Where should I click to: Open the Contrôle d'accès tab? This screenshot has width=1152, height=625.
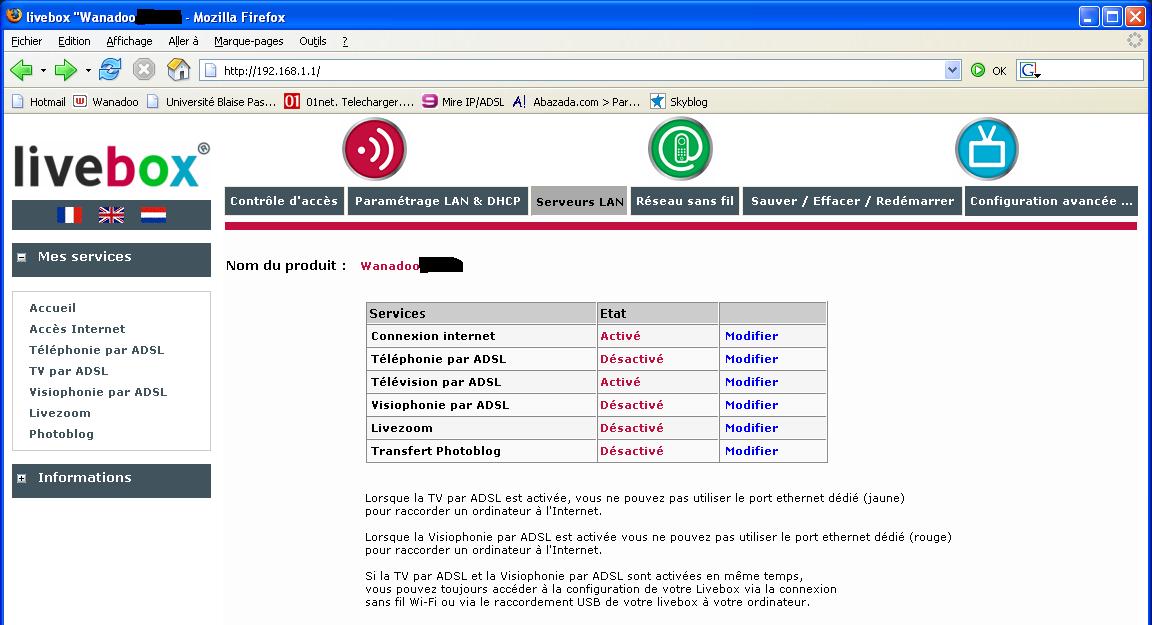284,200
